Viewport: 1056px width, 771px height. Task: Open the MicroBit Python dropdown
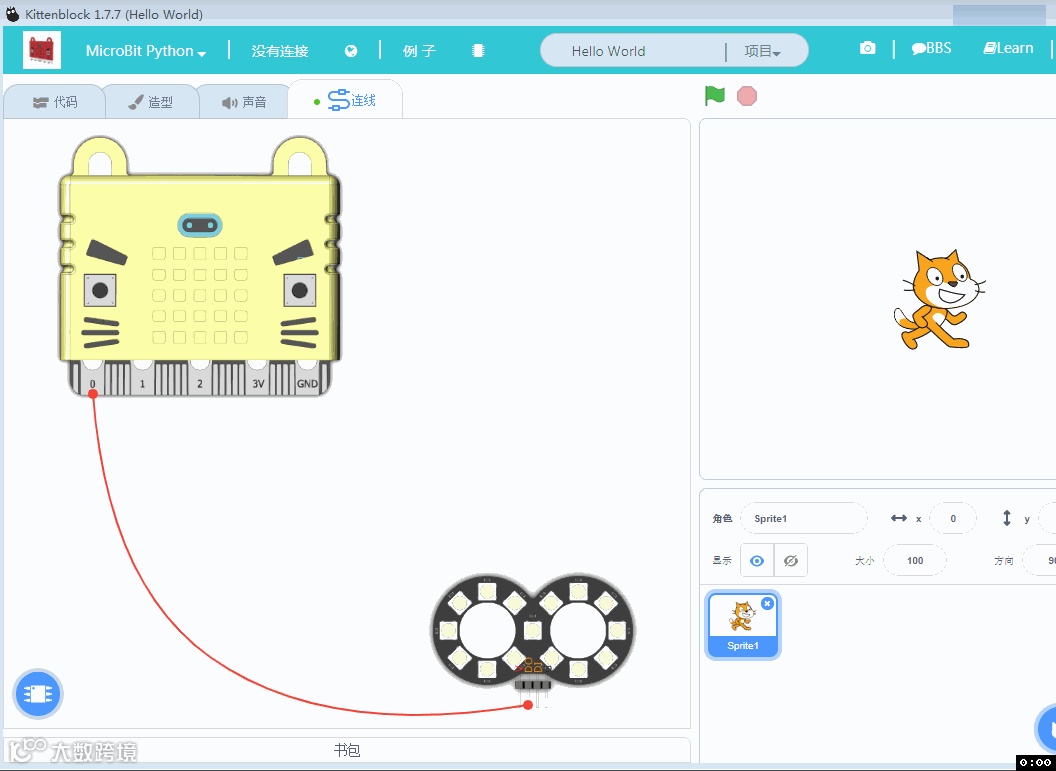pyautogui.click(x=145, y=51)
